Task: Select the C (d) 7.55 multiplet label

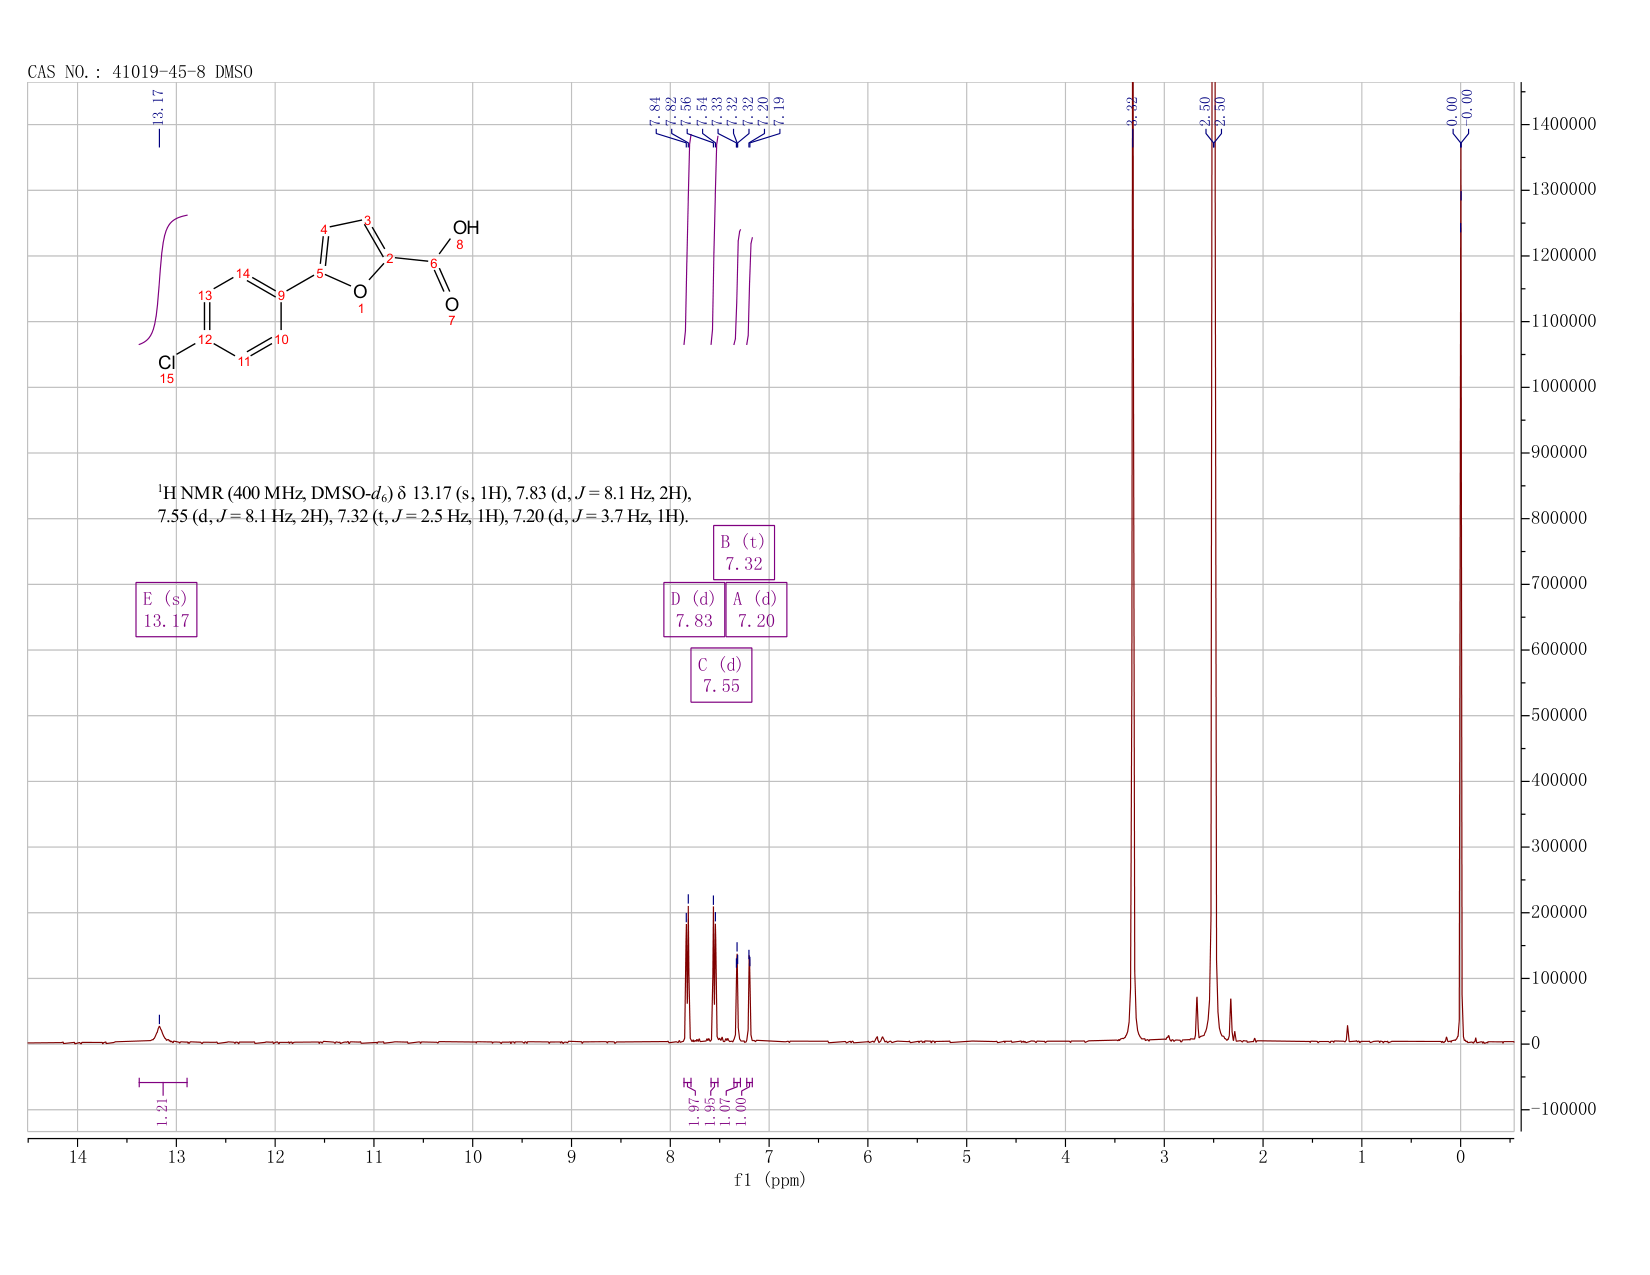Action: pyautogui.click(x=721, y=675)
